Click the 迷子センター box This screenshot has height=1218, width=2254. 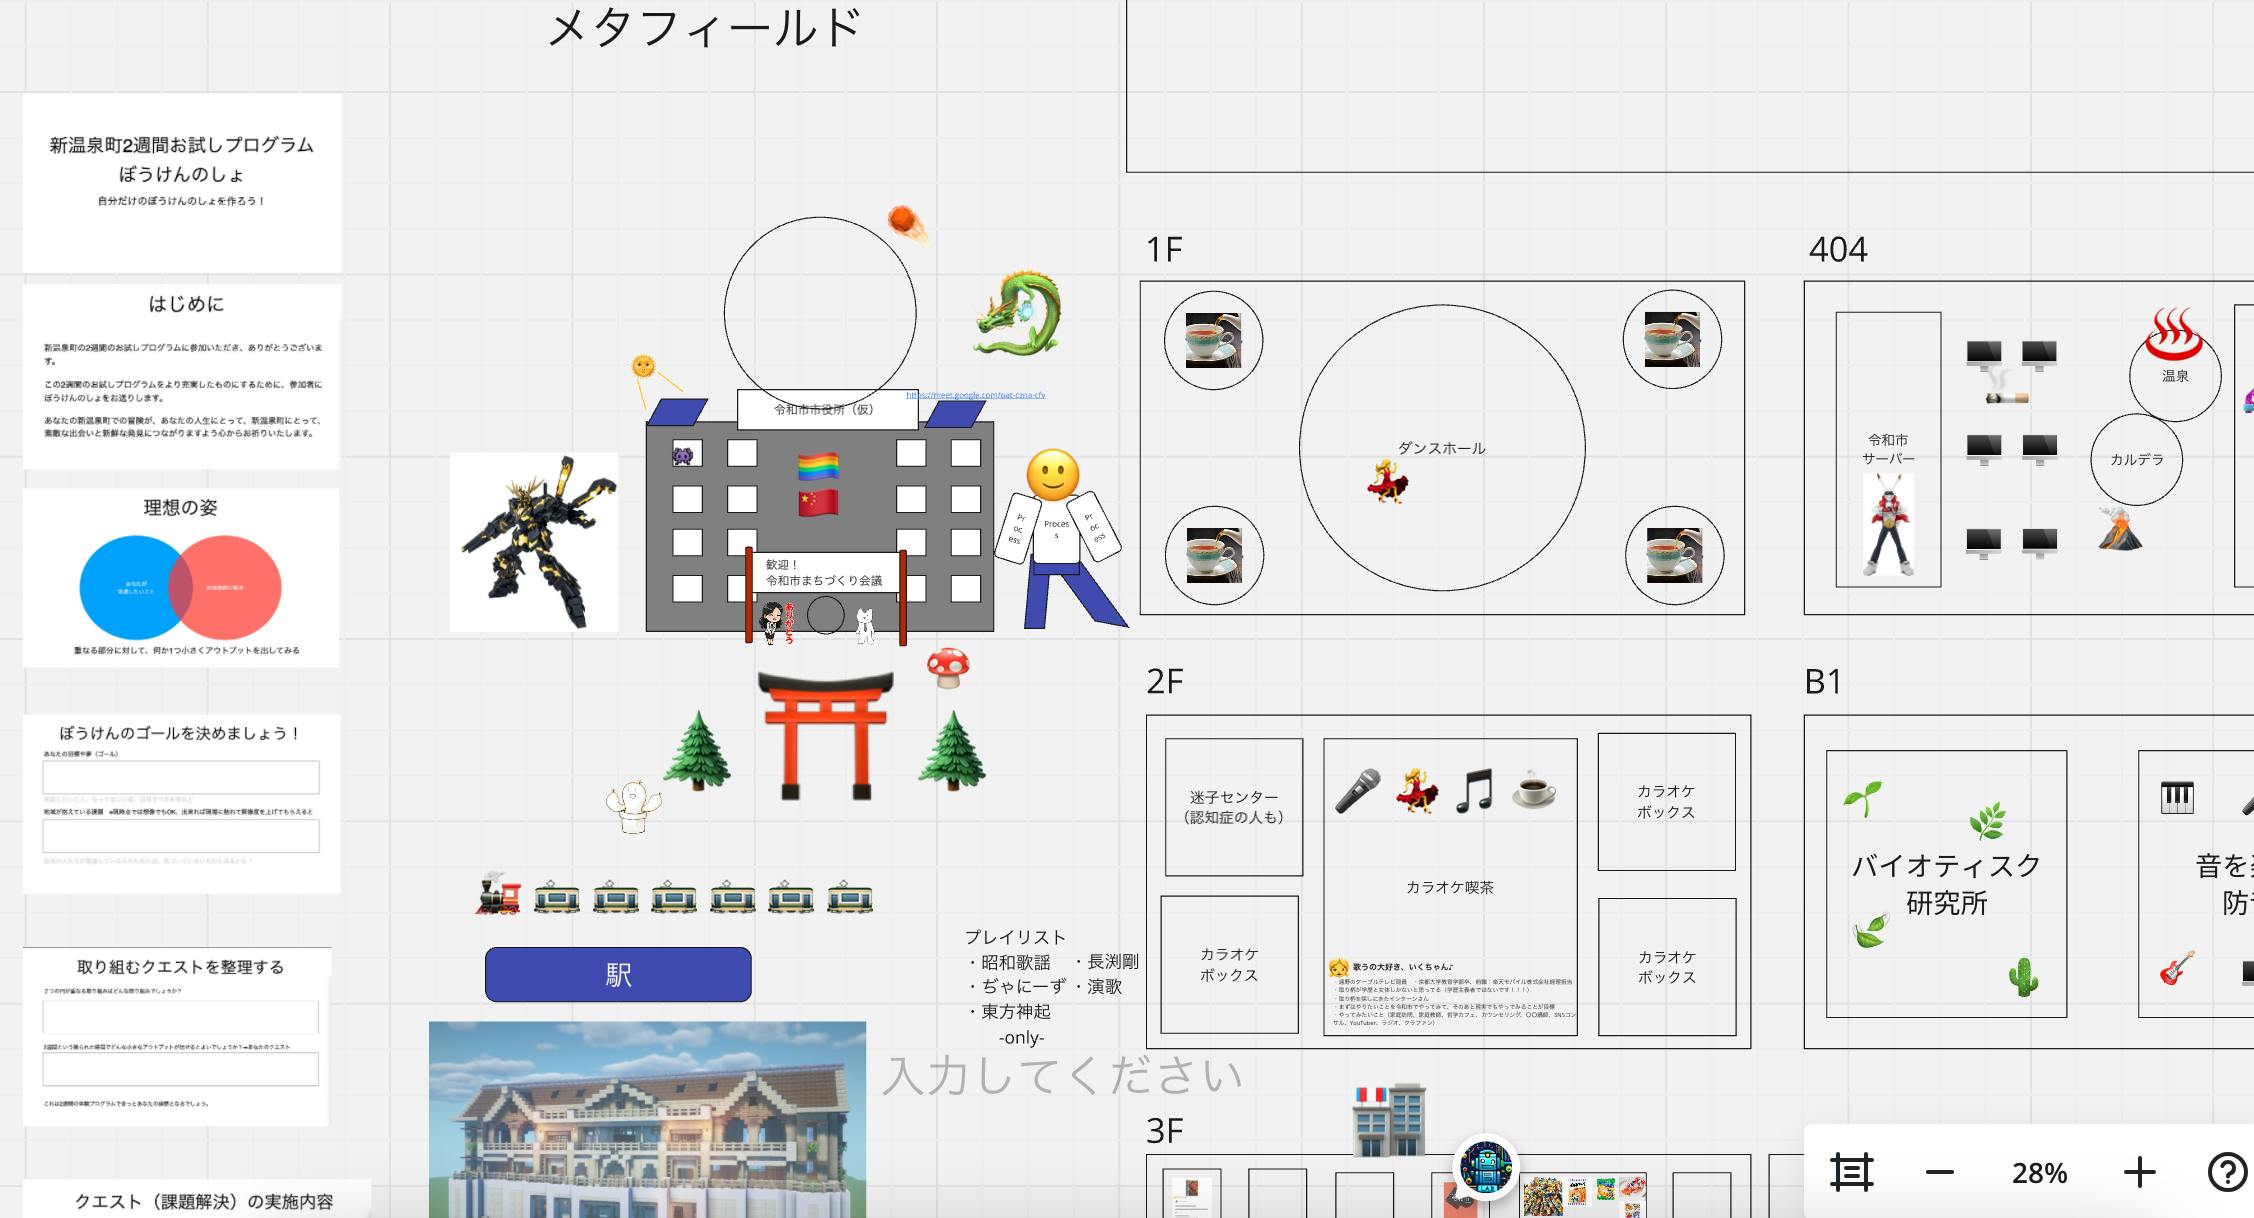click(x=1233, y=807)
